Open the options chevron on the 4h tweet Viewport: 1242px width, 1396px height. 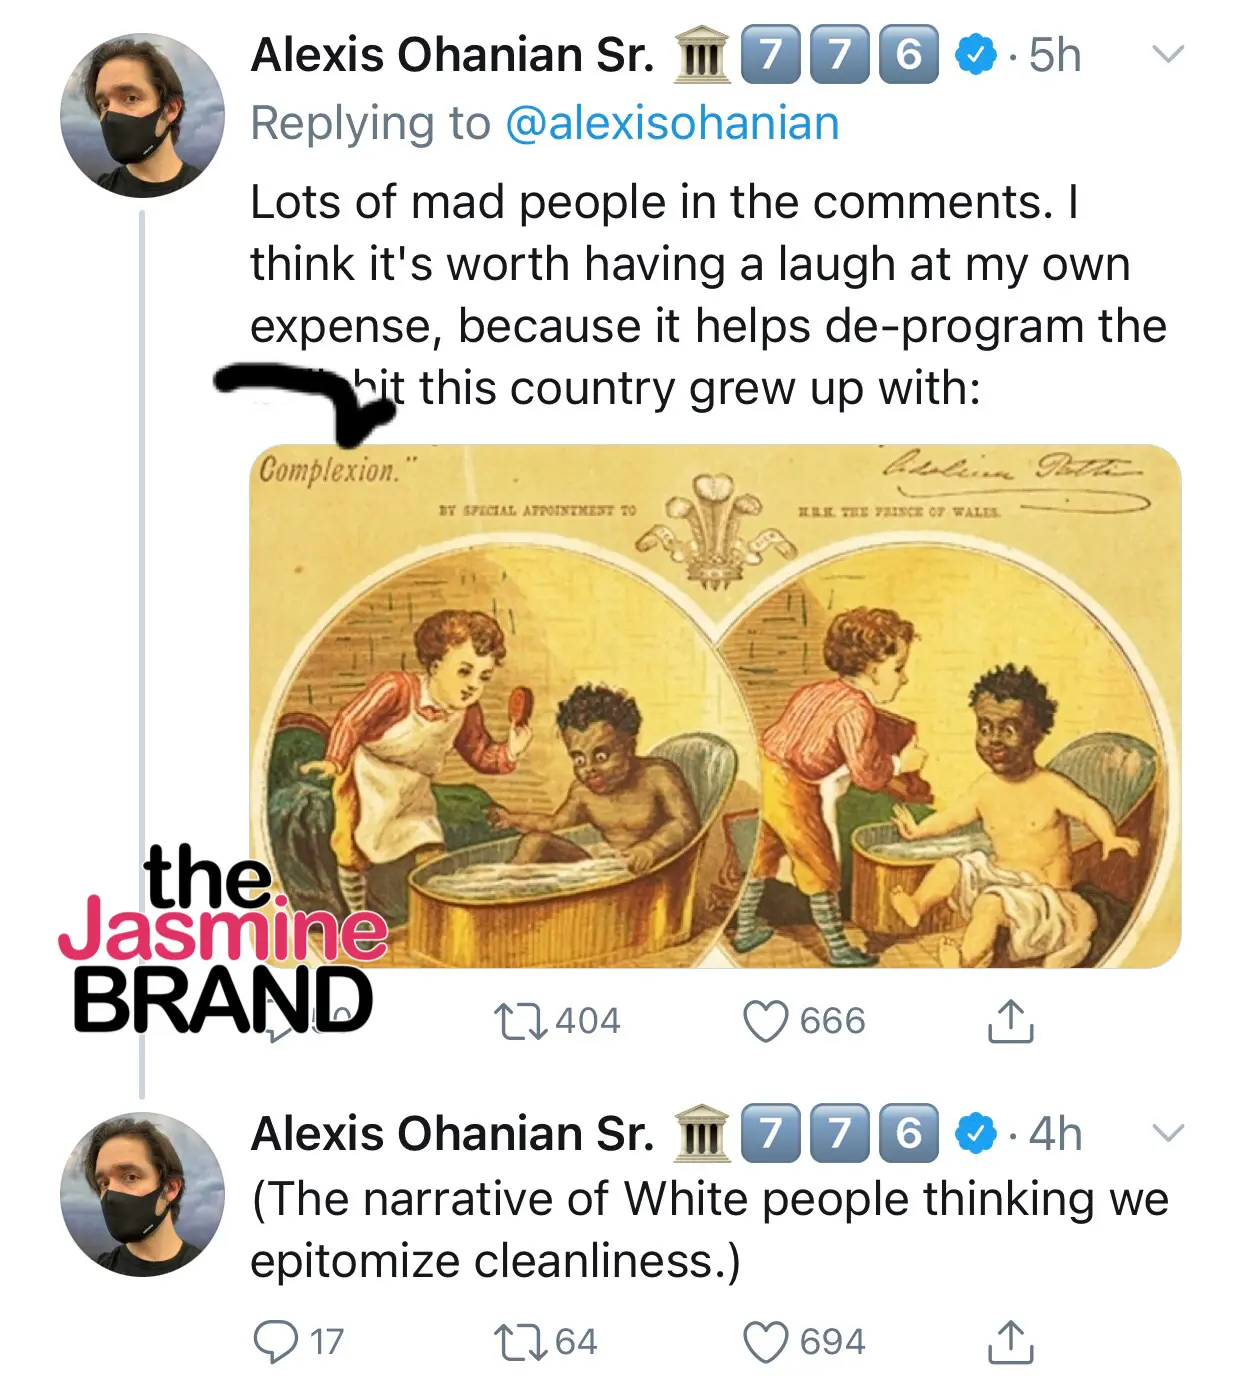pyautogui.click(x=1167, y=1132)
